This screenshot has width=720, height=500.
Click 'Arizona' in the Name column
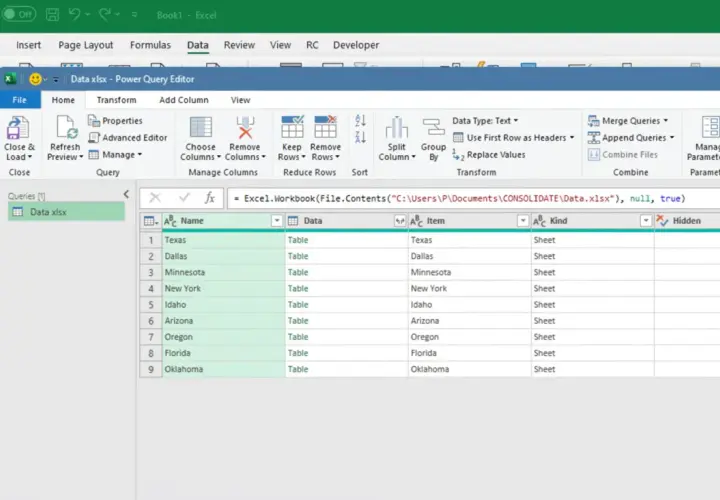coord(179,321)
